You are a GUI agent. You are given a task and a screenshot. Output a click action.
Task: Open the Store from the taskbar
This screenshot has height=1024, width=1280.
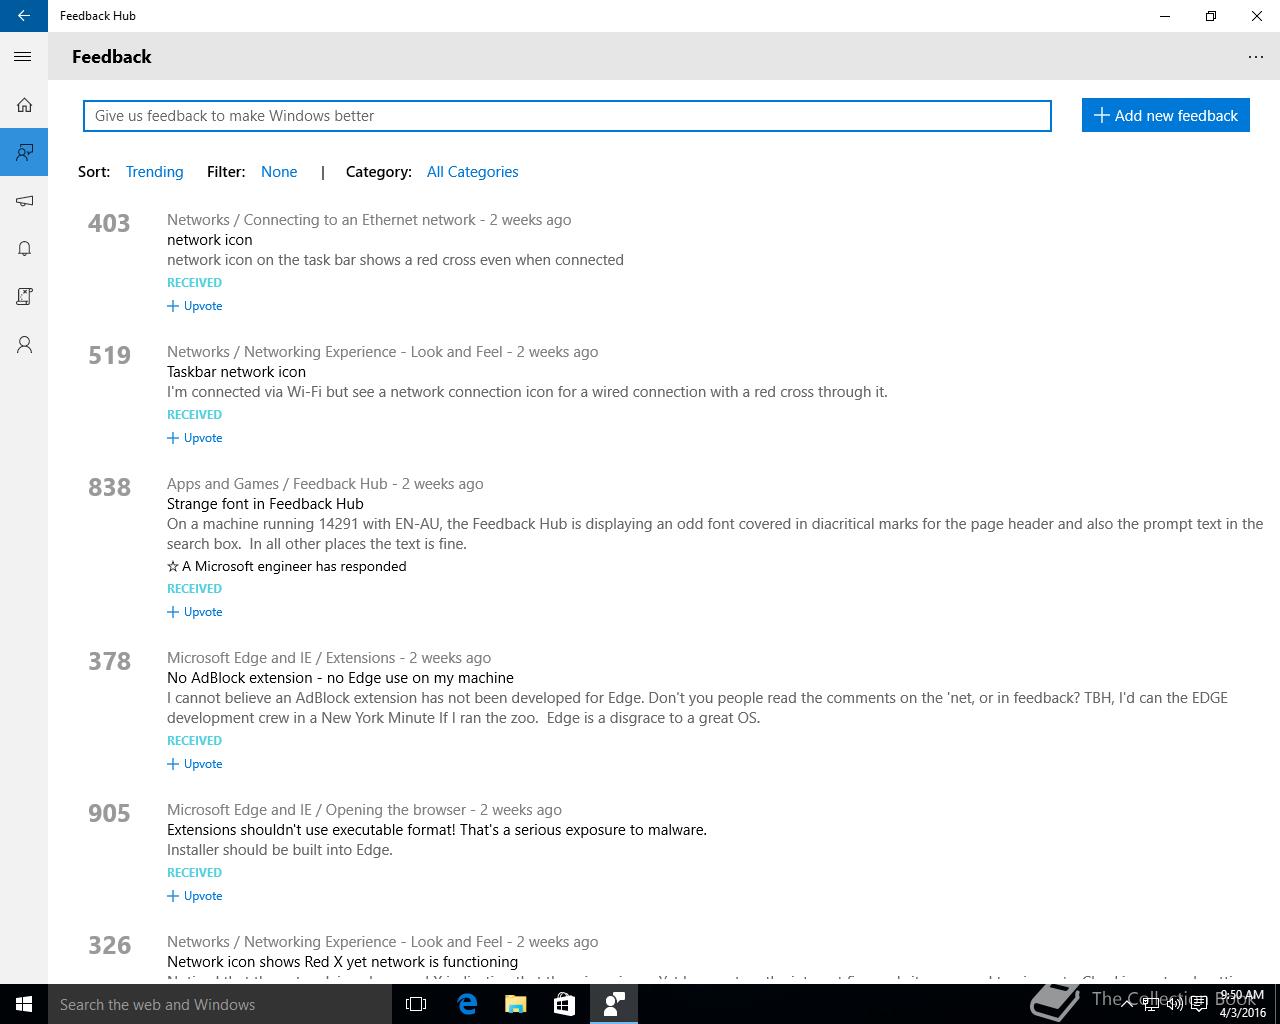click(x=564, y=1004)
